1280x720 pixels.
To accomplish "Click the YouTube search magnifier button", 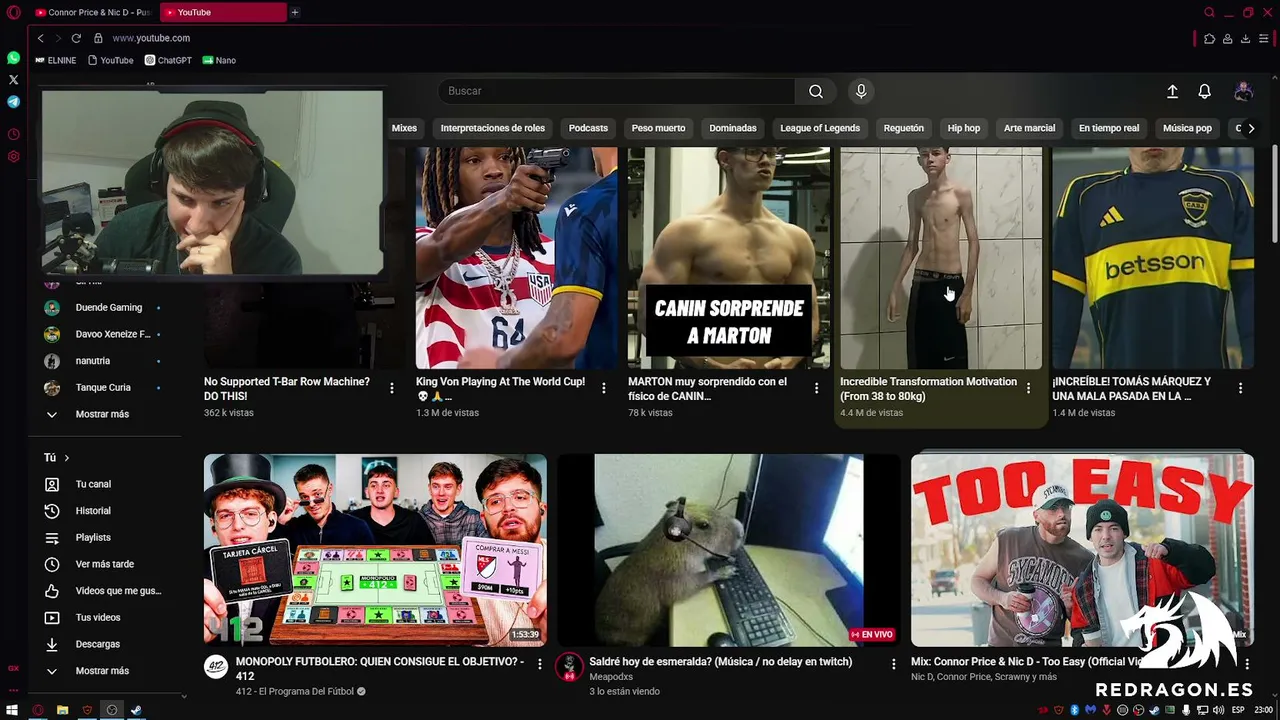I will (816, 91).
